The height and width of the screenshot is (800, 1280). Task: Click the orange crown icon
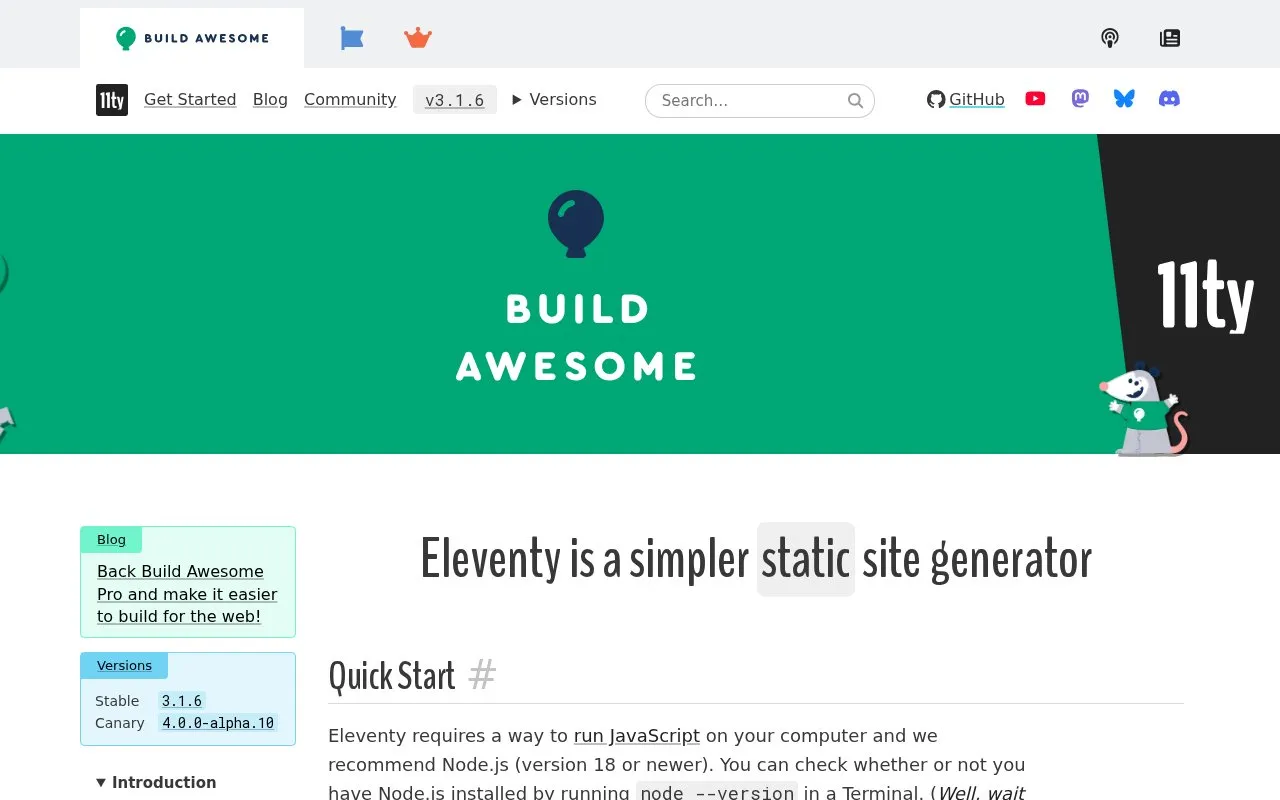click(418, 38)
